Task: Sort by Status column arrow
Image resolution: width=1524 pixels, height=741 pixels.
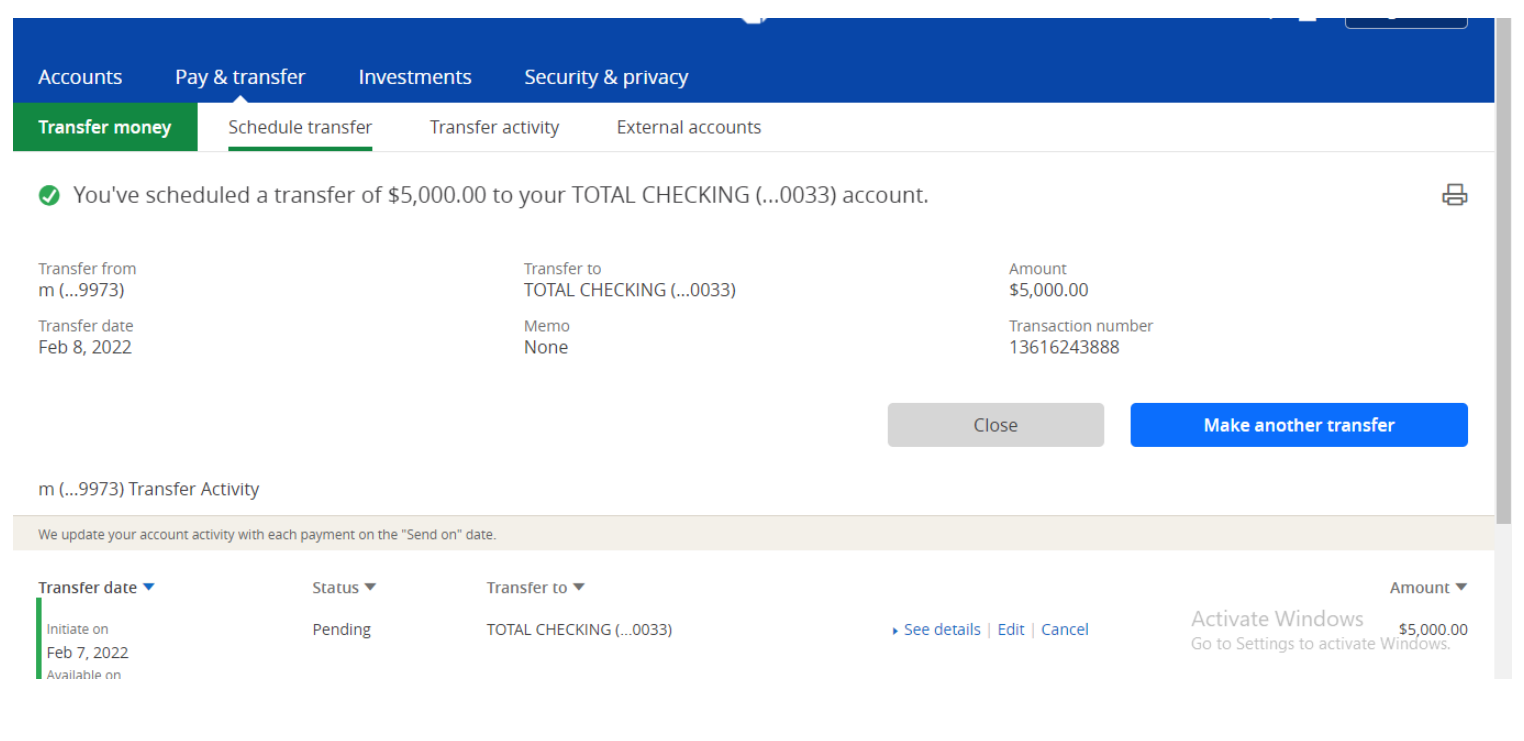Action: click(370, 587)
